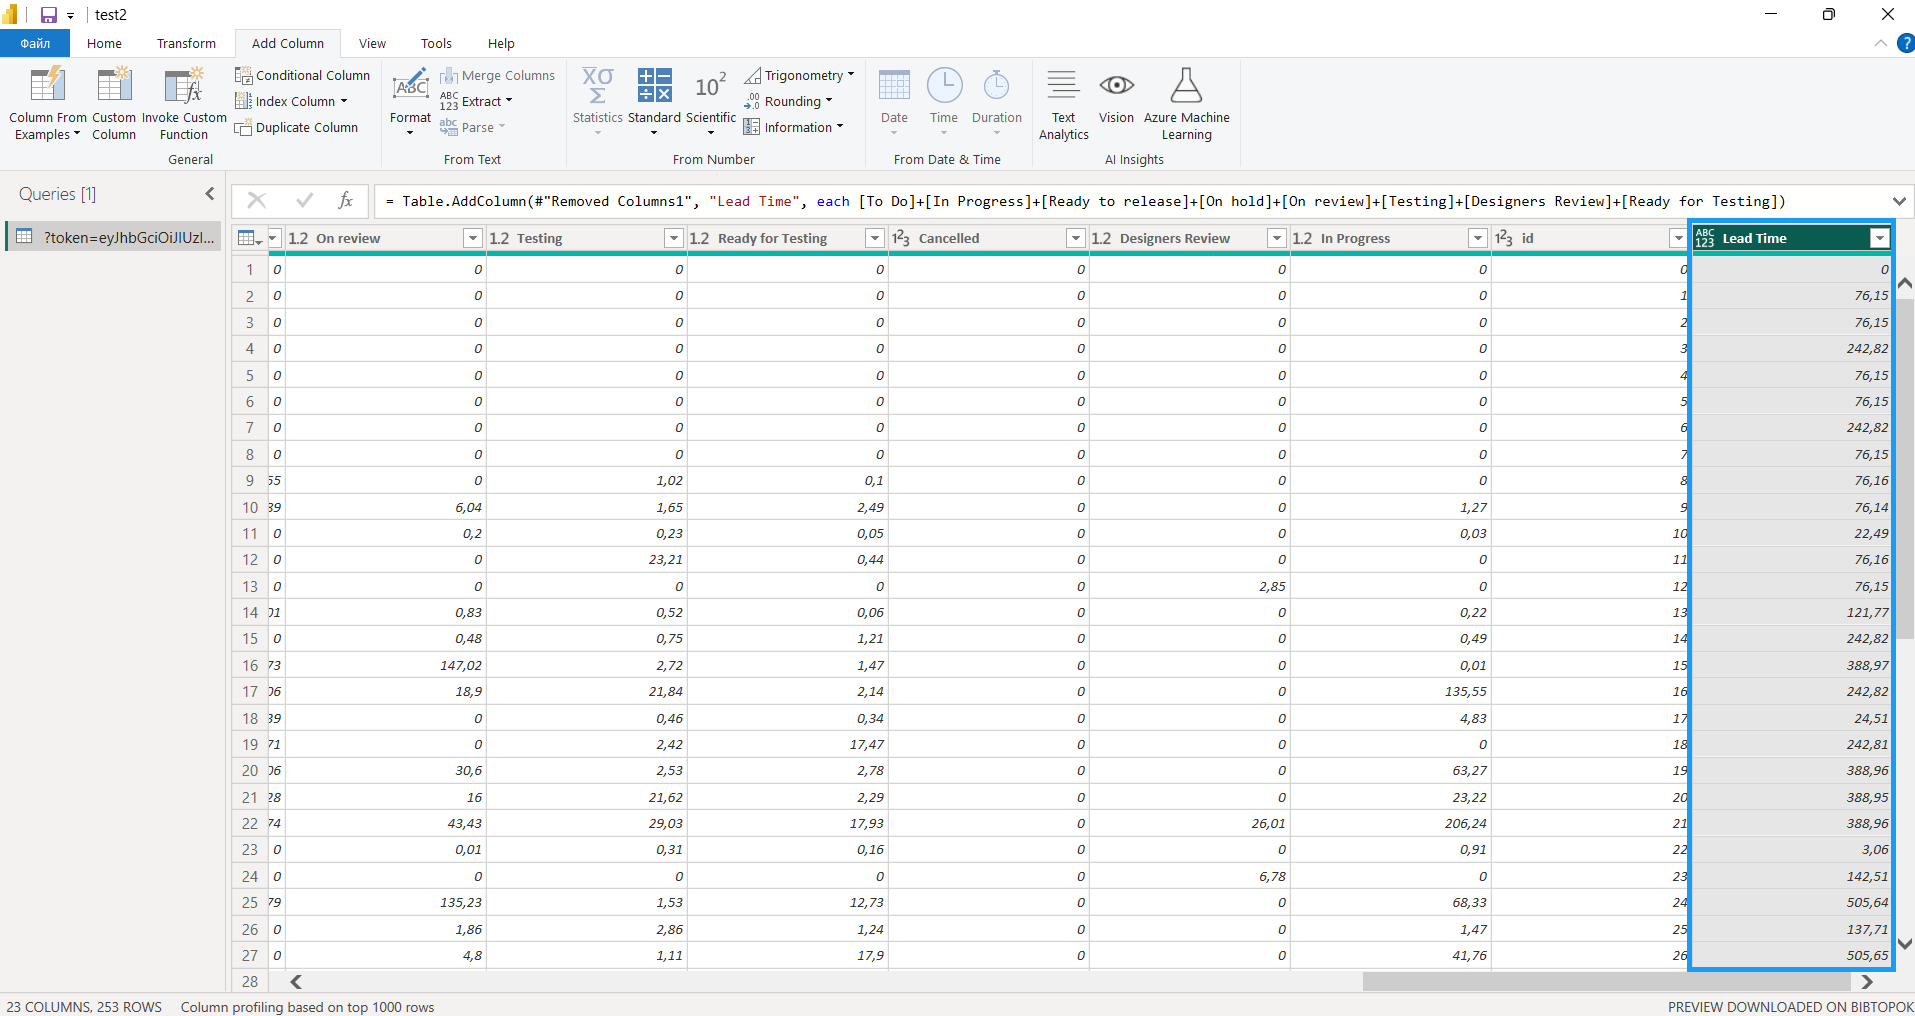Open the View ribbon tab
Viewport: 1915px width, 1016px height.
coord(372,43)
